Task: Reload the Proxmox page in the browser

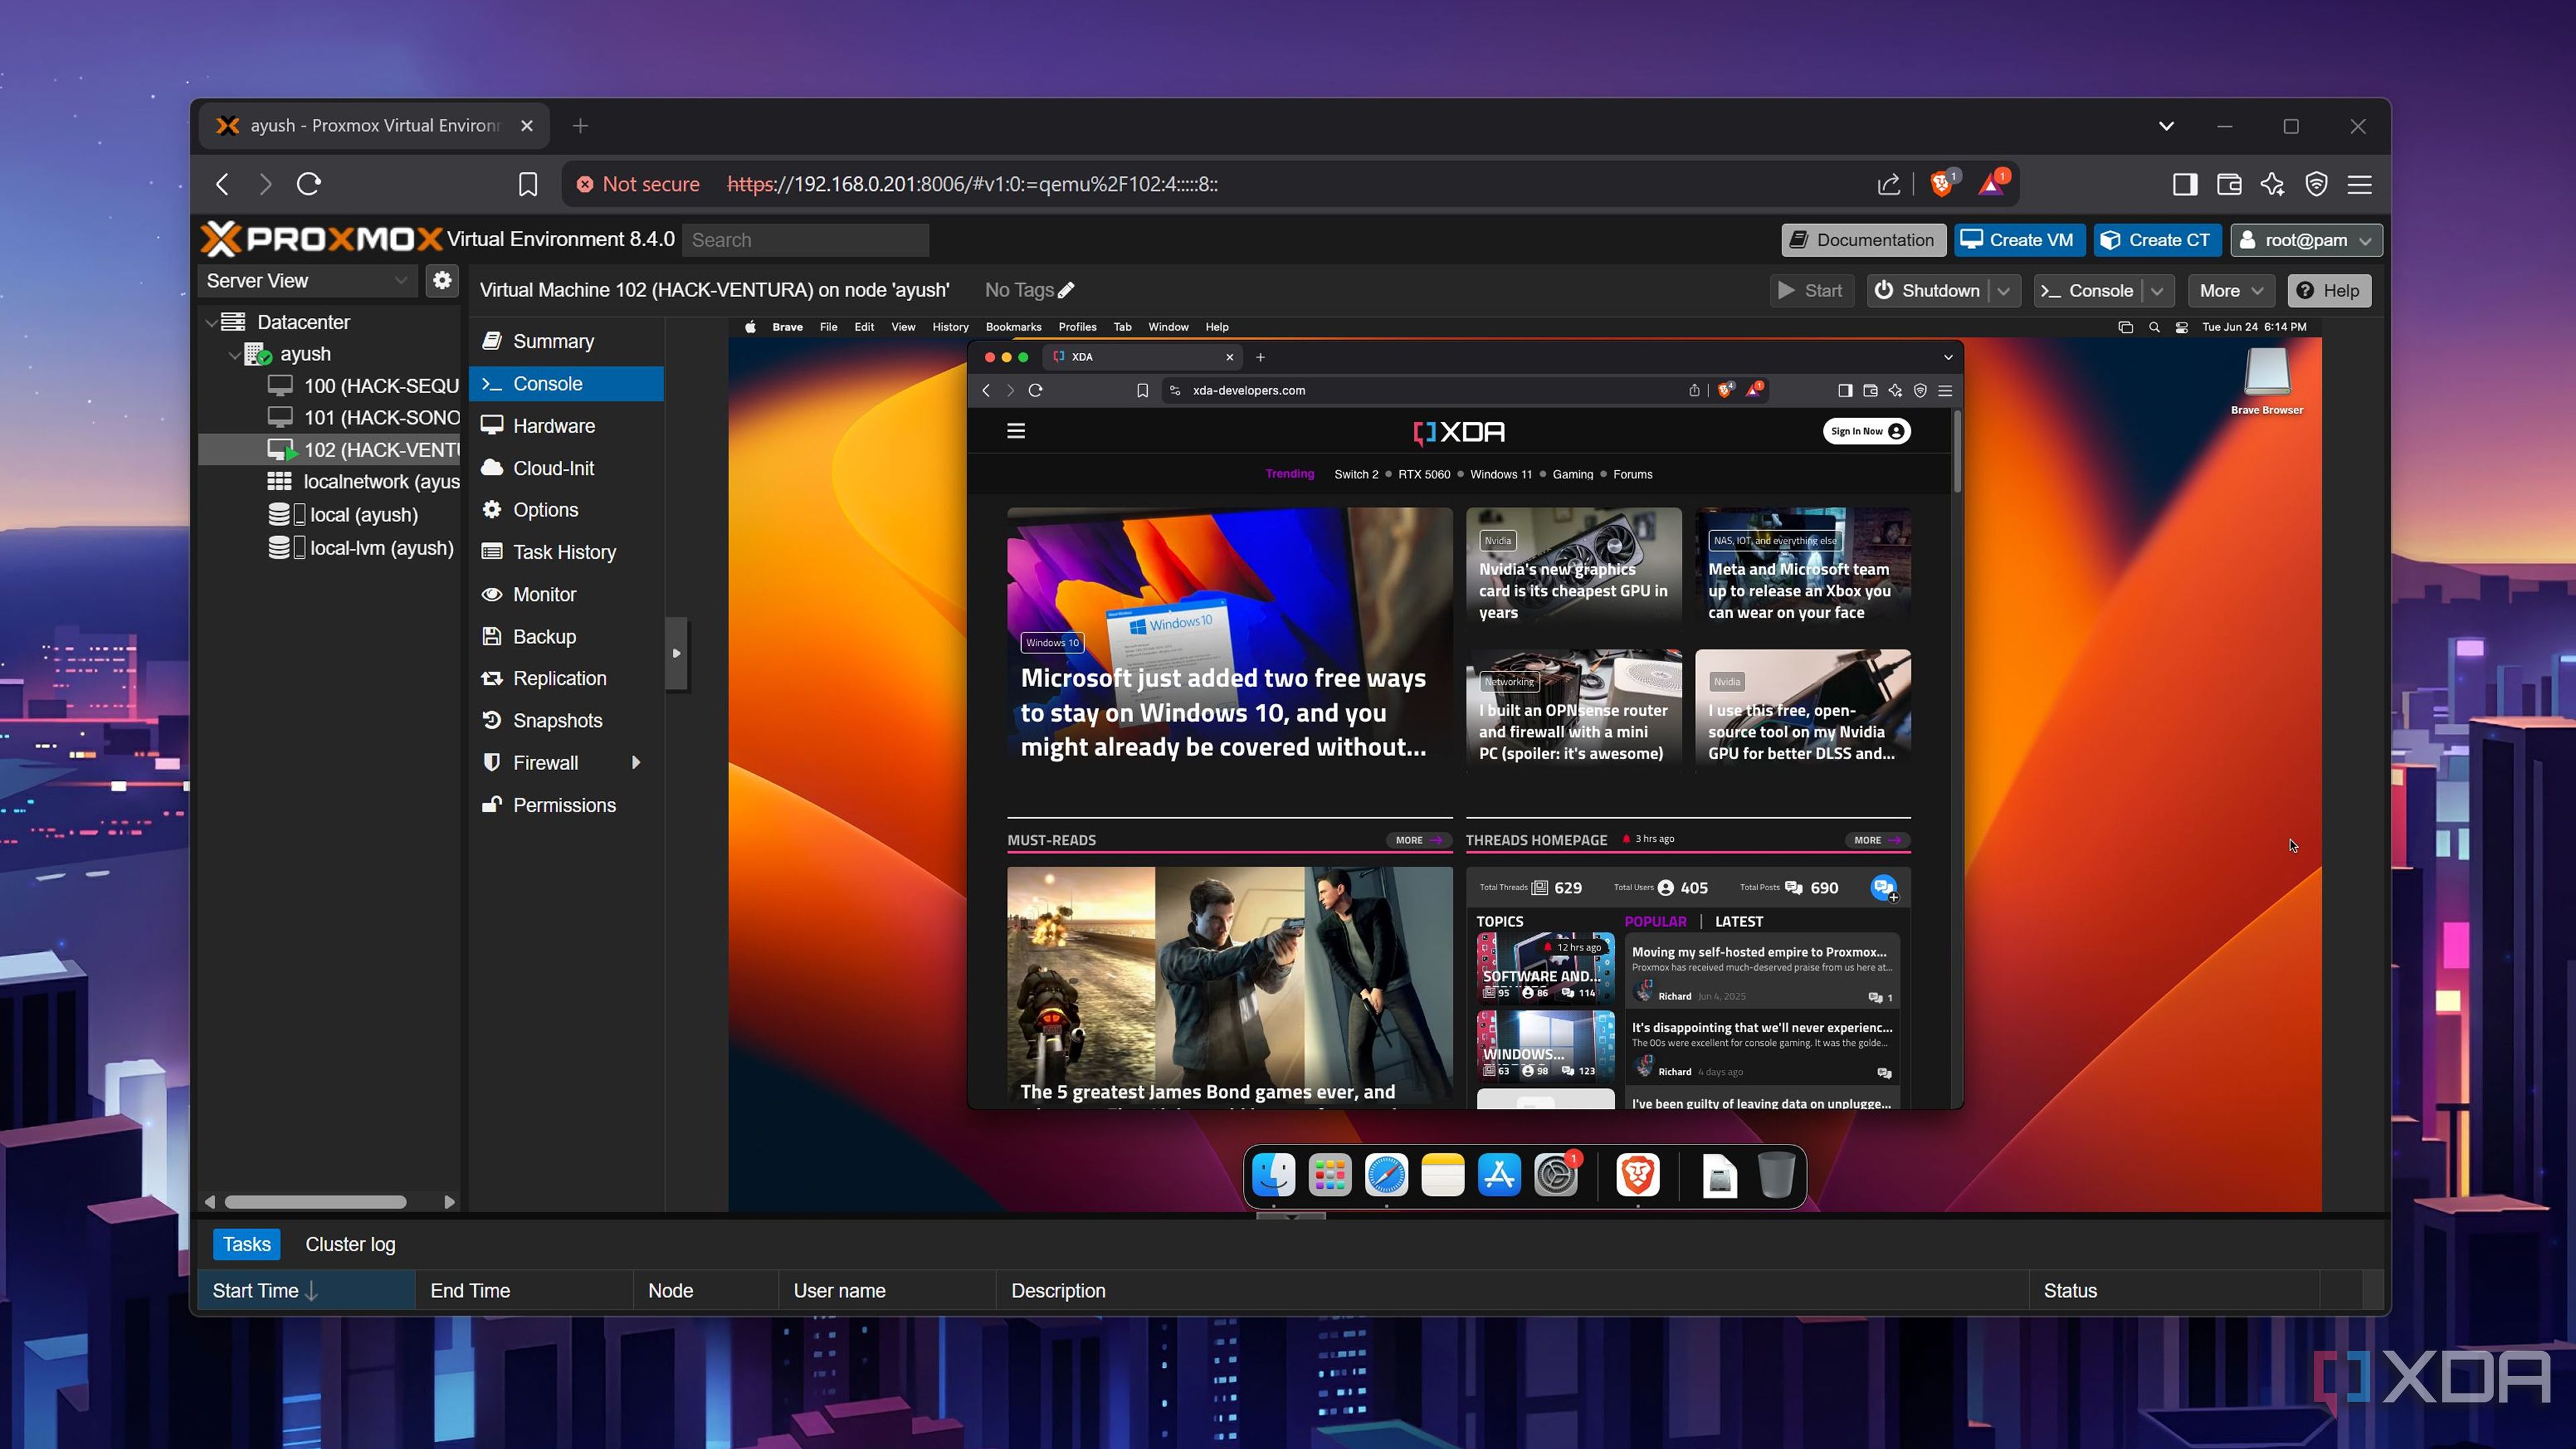Action: pos(309,184)
